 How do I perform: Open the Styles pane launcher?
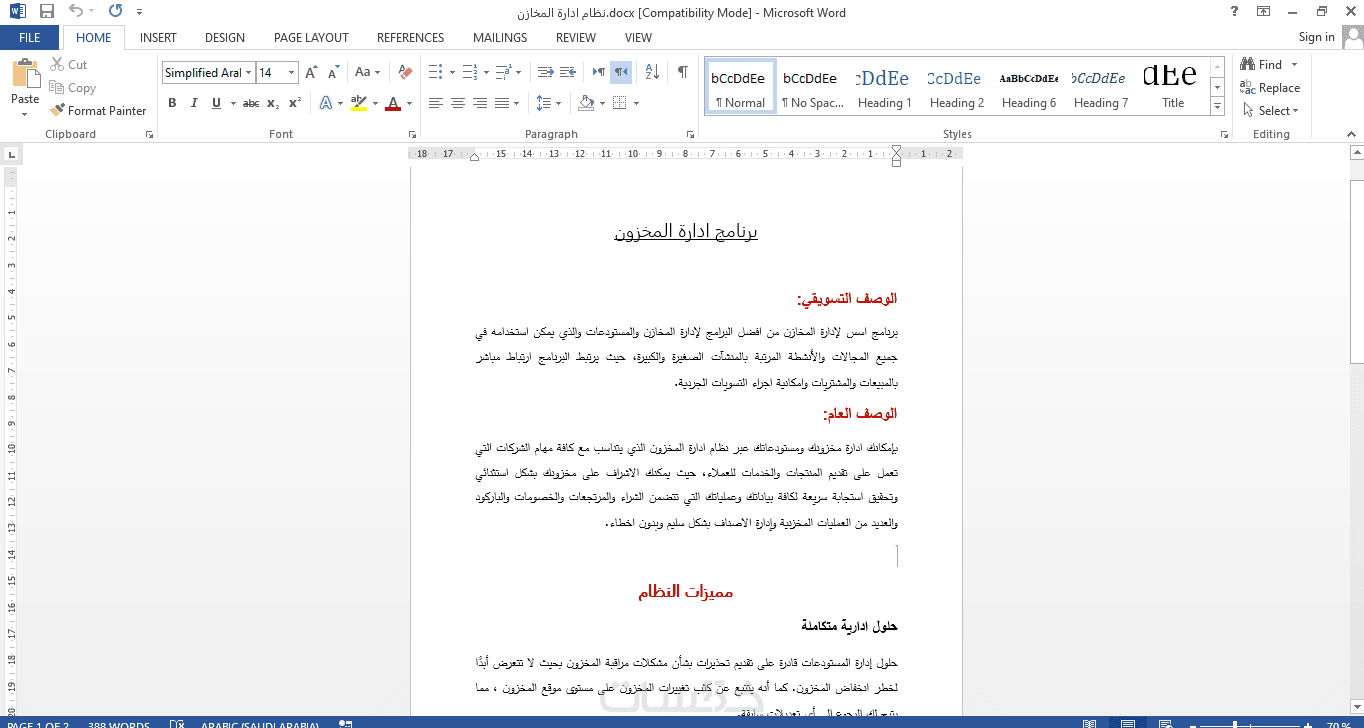click(1224, 134)
